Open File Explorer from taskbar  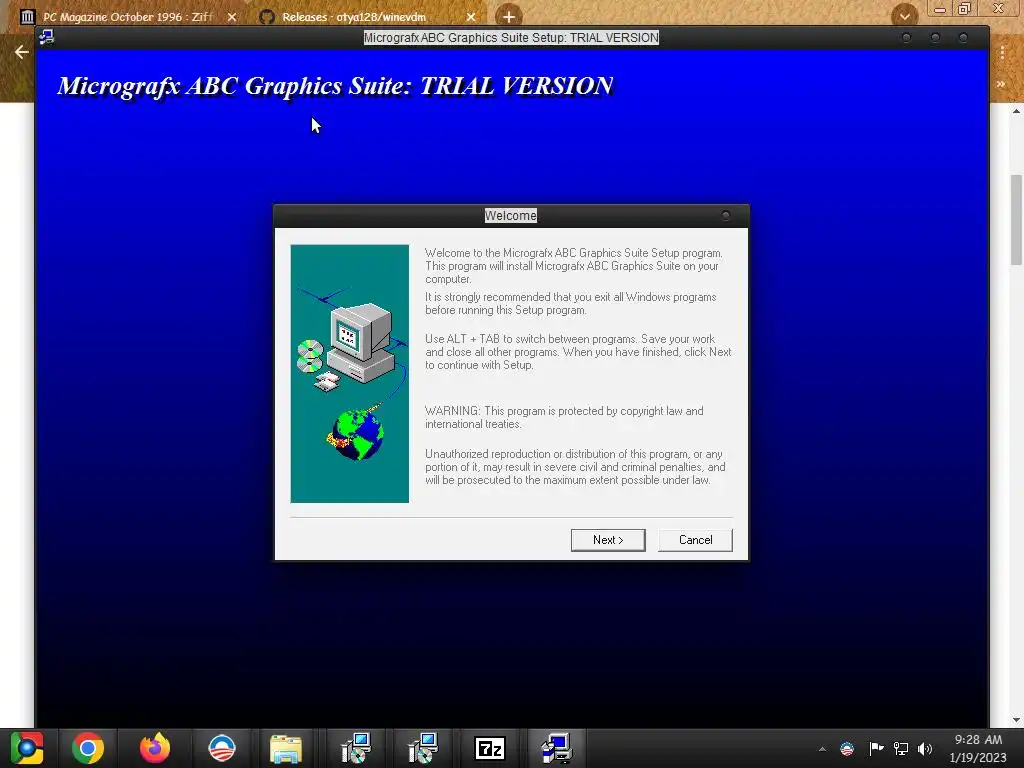(286, 748)
